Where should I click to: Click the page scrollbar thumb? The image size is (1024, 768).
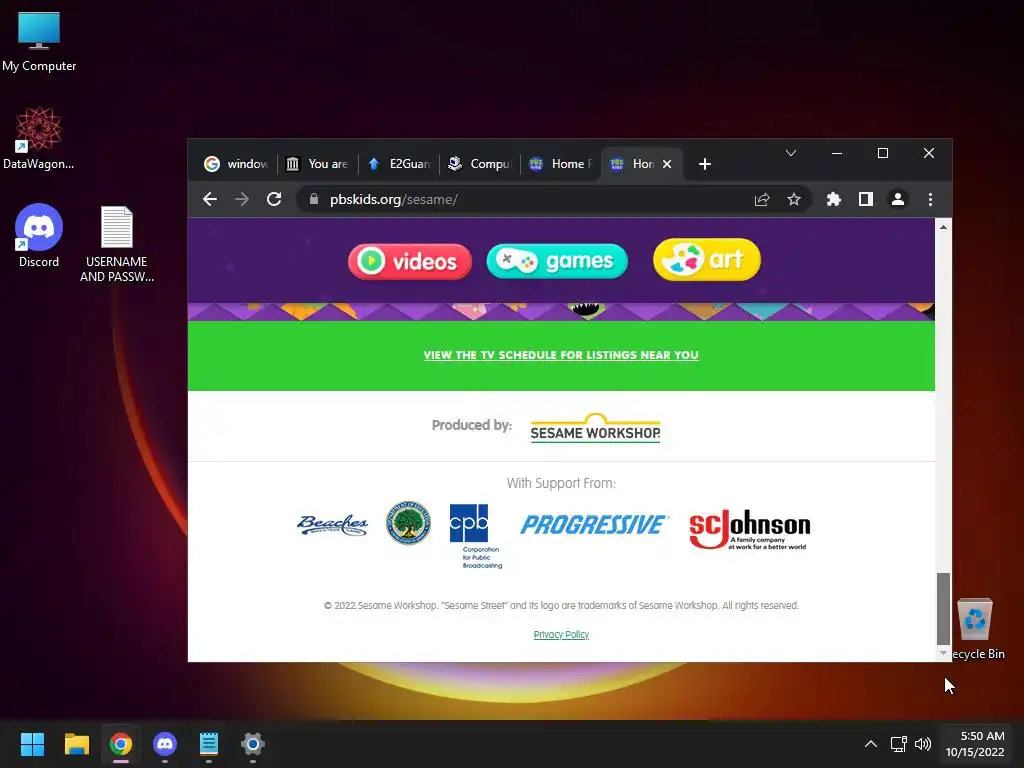pos(943,609)
